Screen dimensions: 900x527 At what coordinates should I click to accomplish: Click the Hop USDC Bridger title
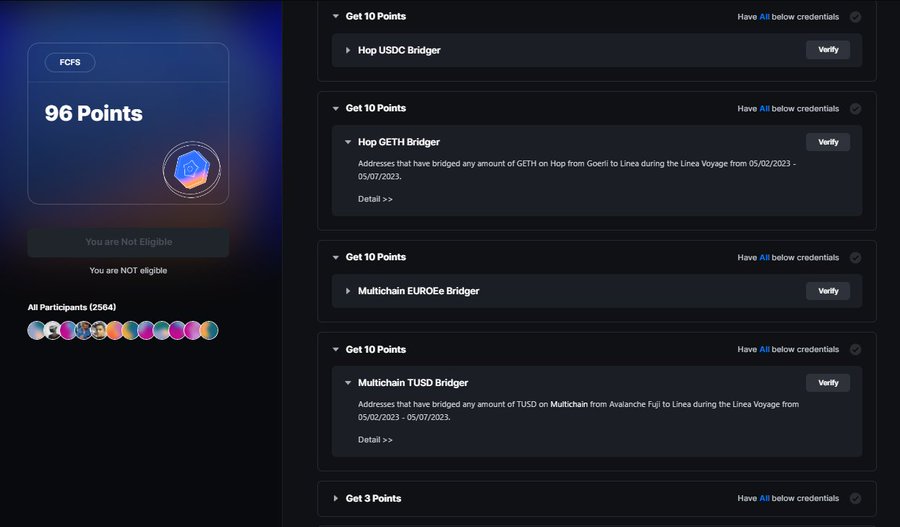tap(399, 50)
